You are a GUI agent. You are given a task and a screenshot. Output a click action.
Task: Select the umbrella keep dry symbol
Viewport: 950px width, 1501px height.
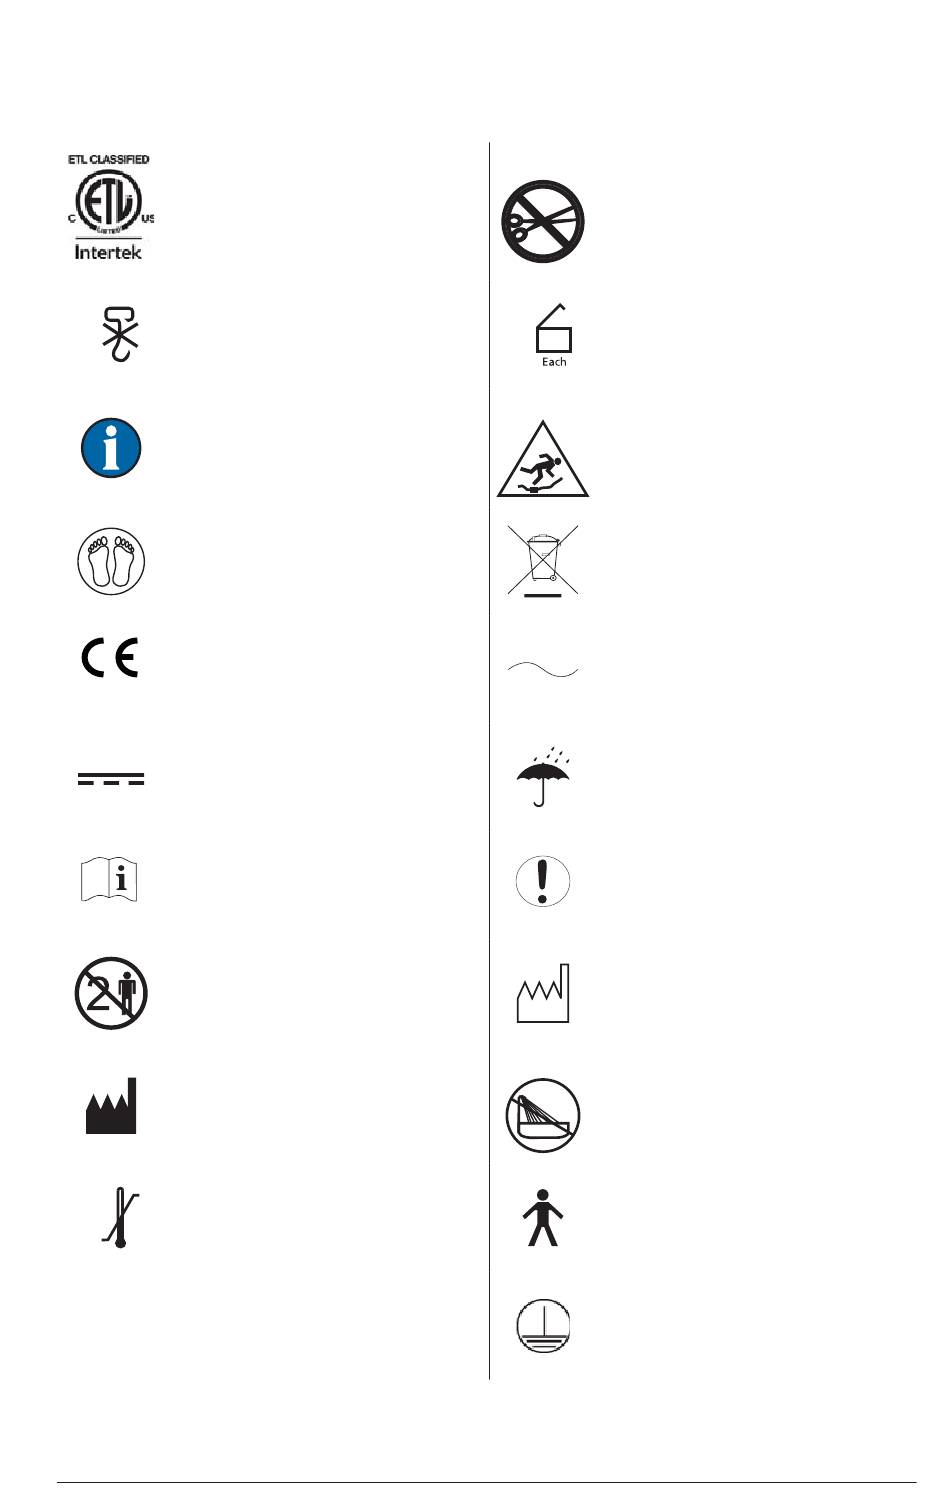[x=543, y=776]
